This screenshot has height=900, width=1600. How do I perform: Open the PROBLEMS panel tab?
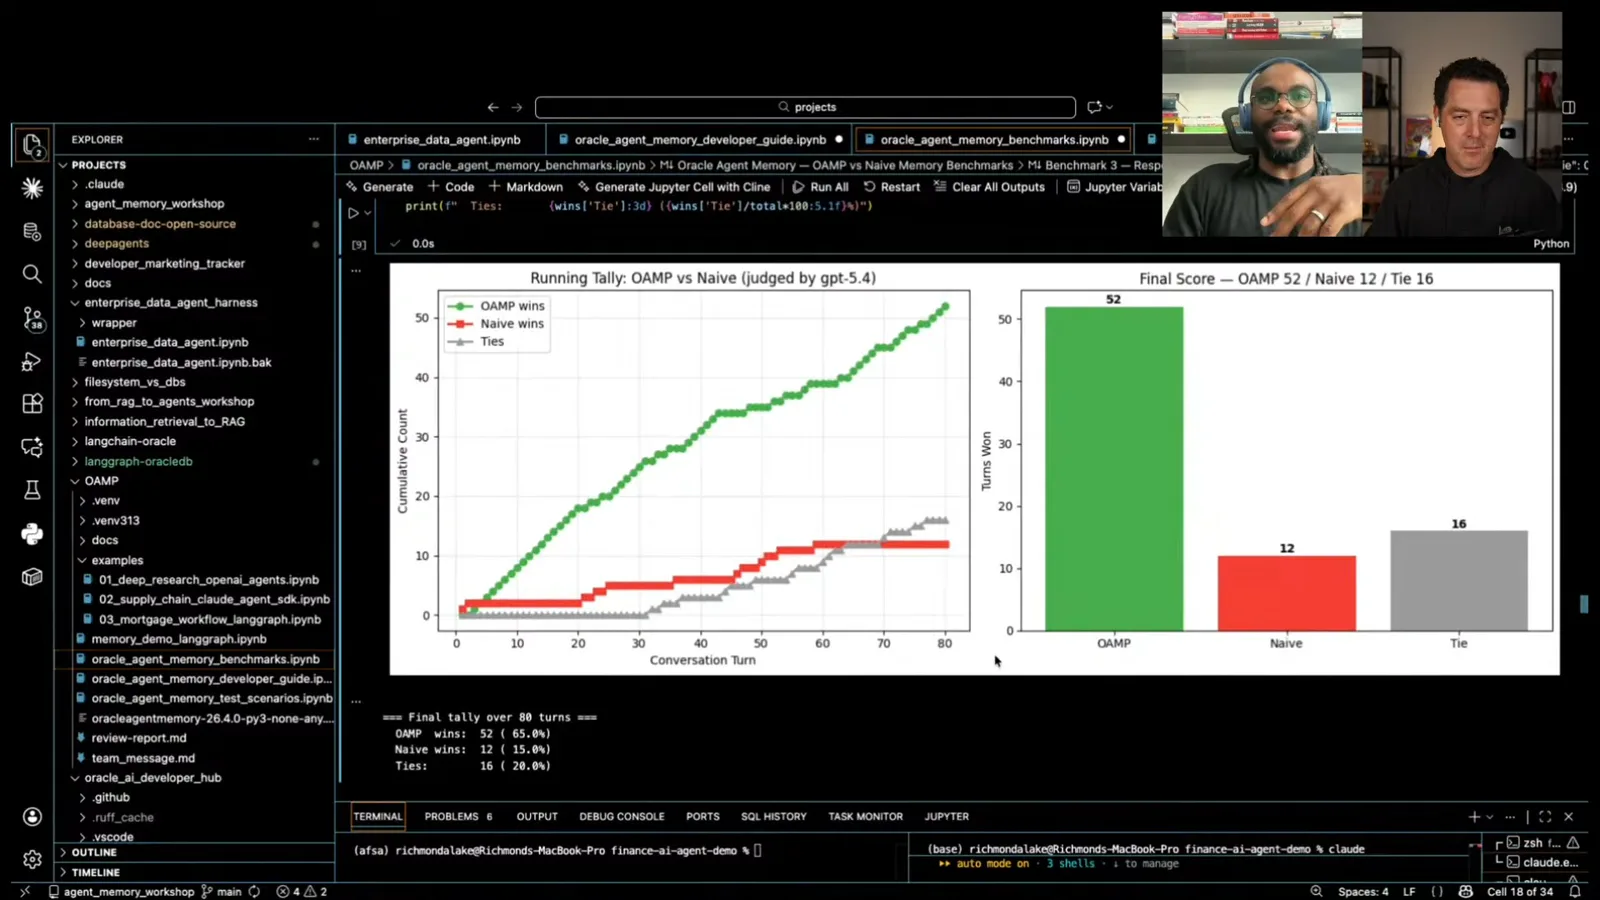458,817
